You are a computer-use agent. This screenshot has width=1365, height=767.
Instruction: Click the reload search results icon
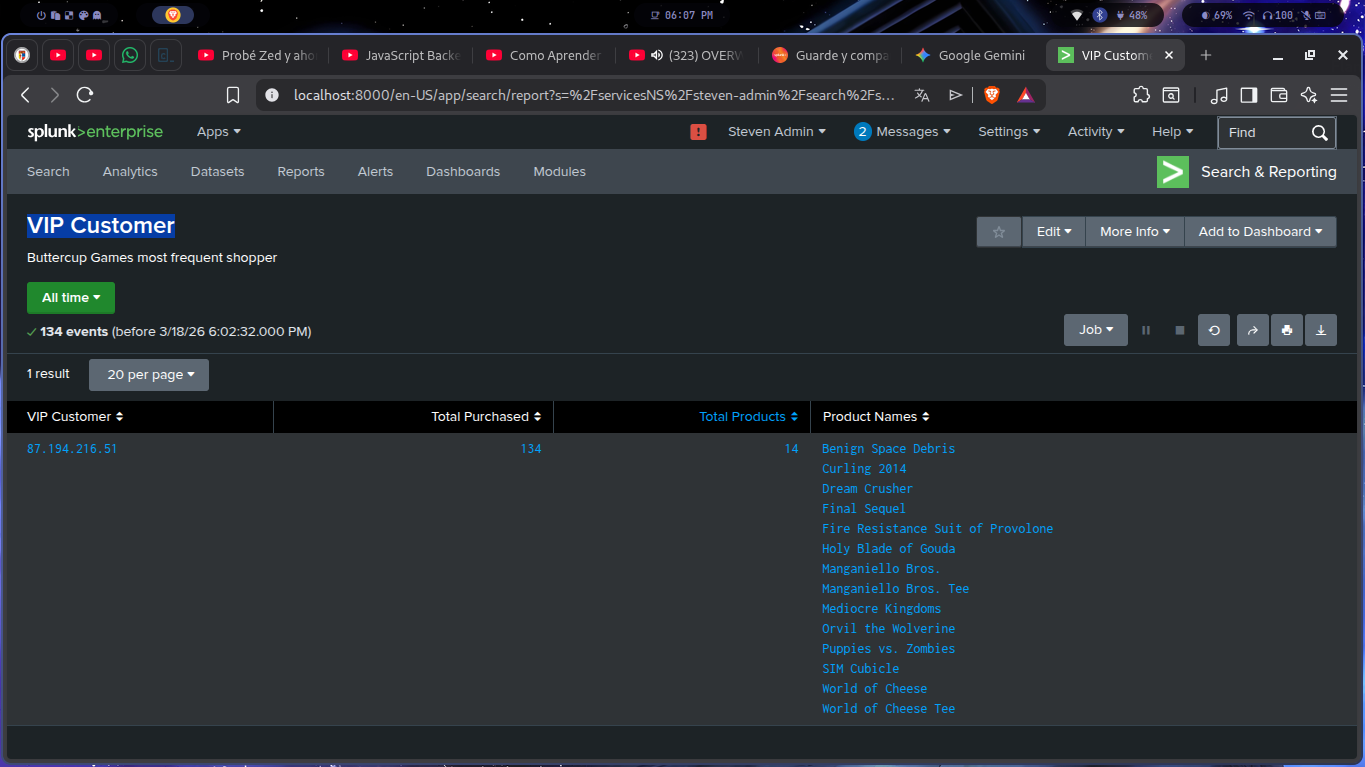pos(1214,330)
